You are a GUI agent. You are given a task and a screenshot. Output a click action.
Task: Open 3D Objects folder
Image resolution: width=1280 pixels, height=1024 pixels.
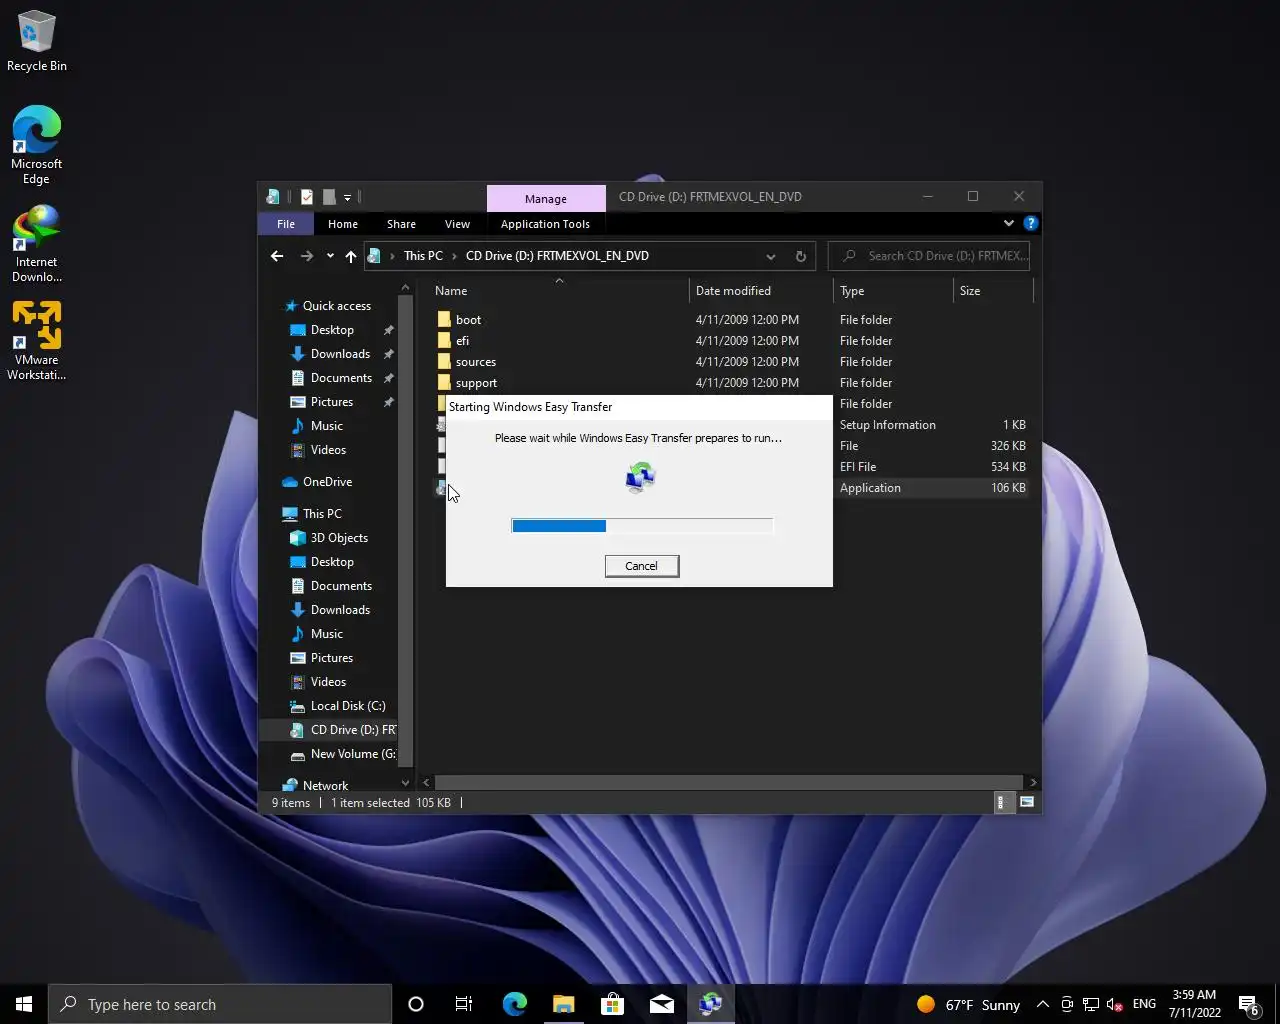pyautogui.click(x=339, y=538)
